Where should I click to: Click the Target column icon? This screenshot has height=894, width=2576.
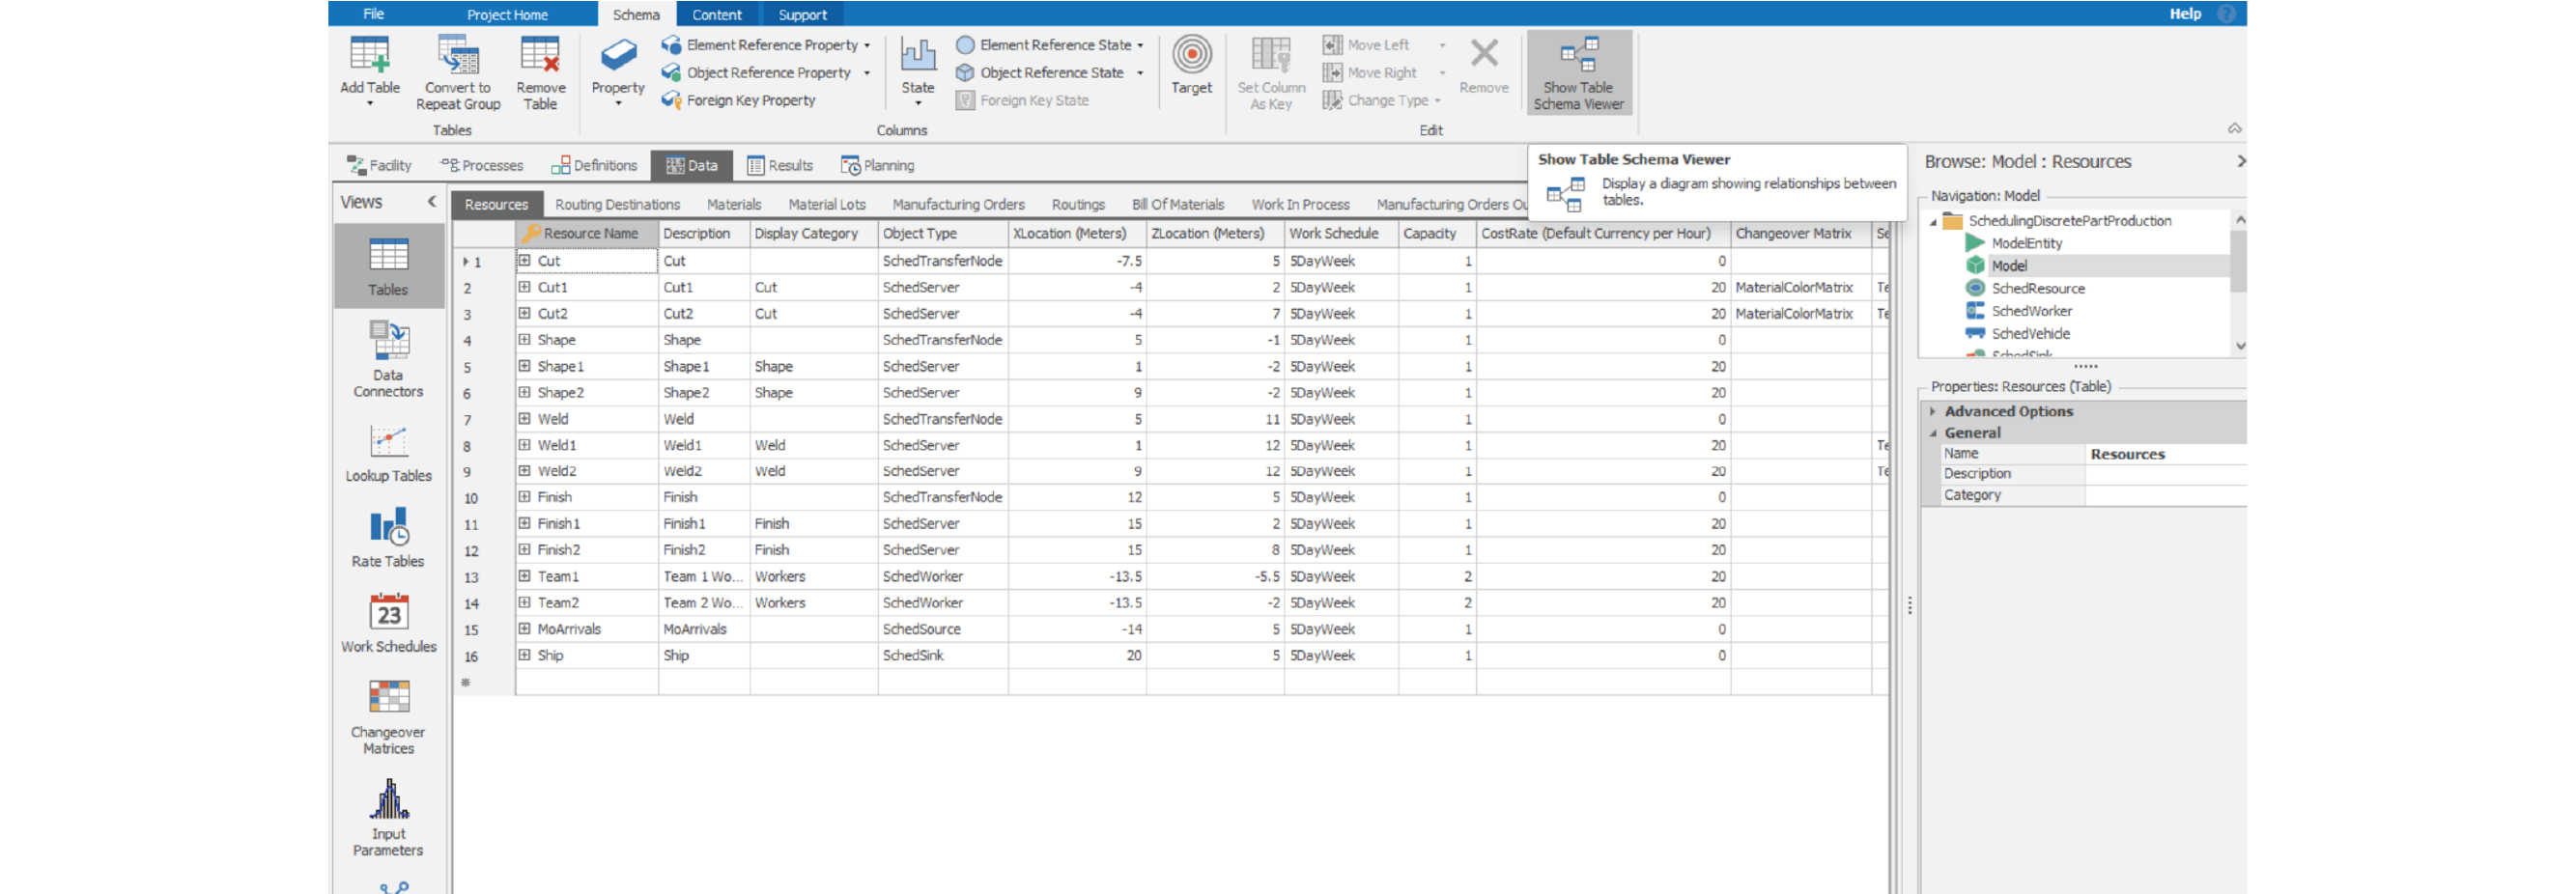(x=1191, y=57)
